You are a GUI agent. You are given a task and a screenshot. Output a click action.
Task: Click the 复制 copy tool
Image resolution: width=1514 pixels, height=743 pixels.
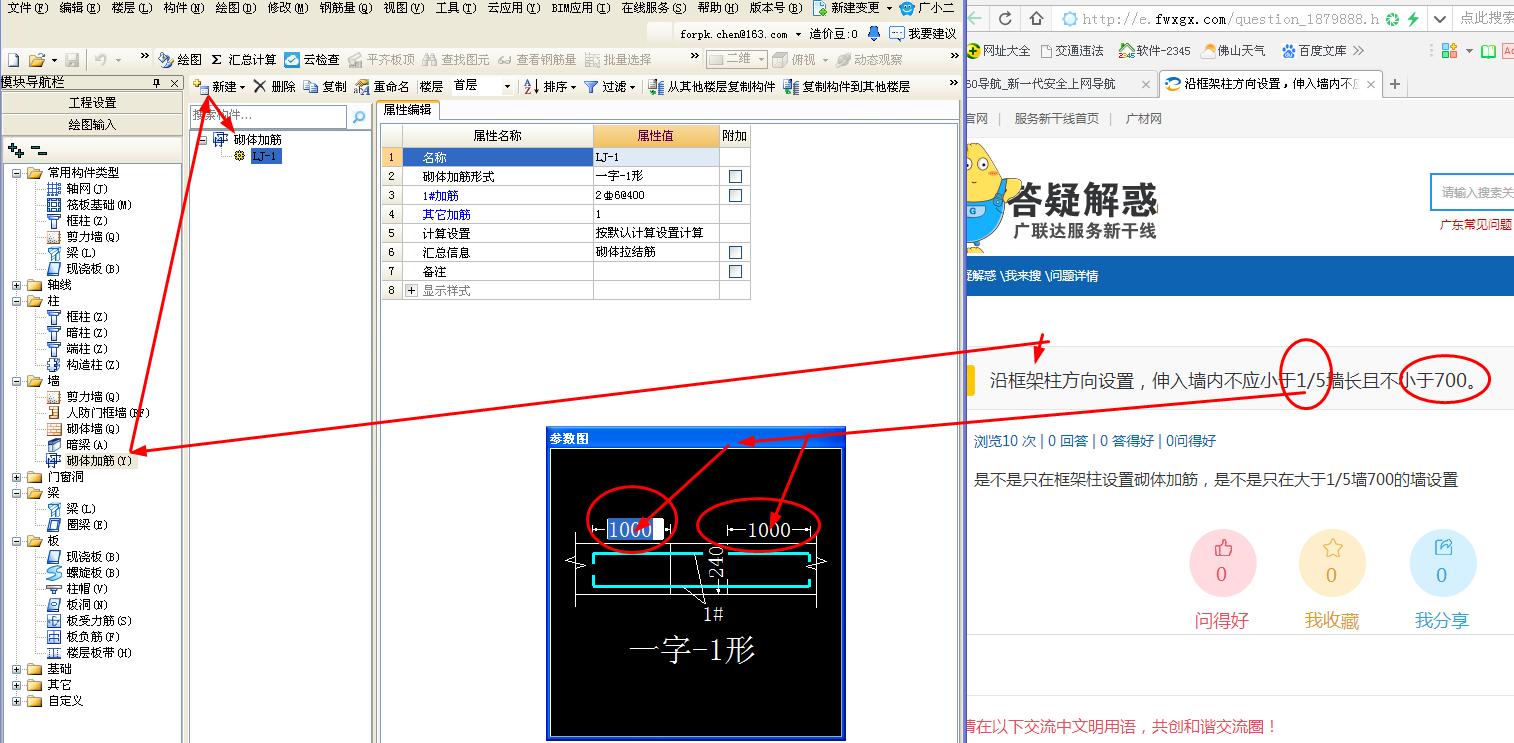[325, 87]
